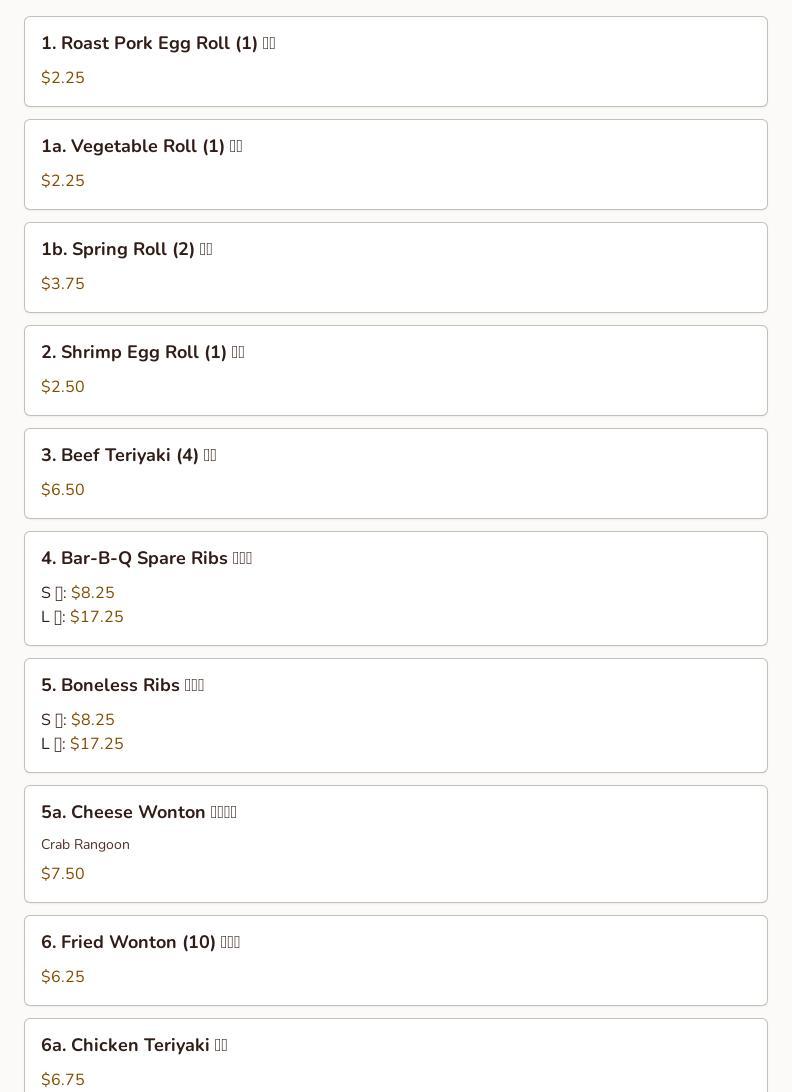Click the Crab Rangoon description text
Screen dimensions: 792x1092
click(x=85, y=845)
